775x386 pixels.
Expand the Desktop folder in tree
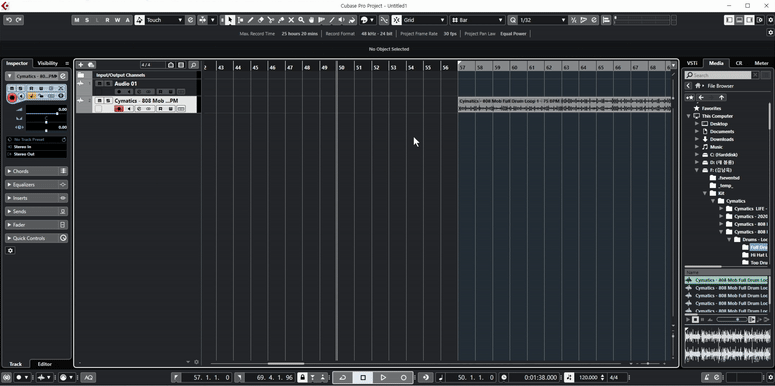[697, 124]
